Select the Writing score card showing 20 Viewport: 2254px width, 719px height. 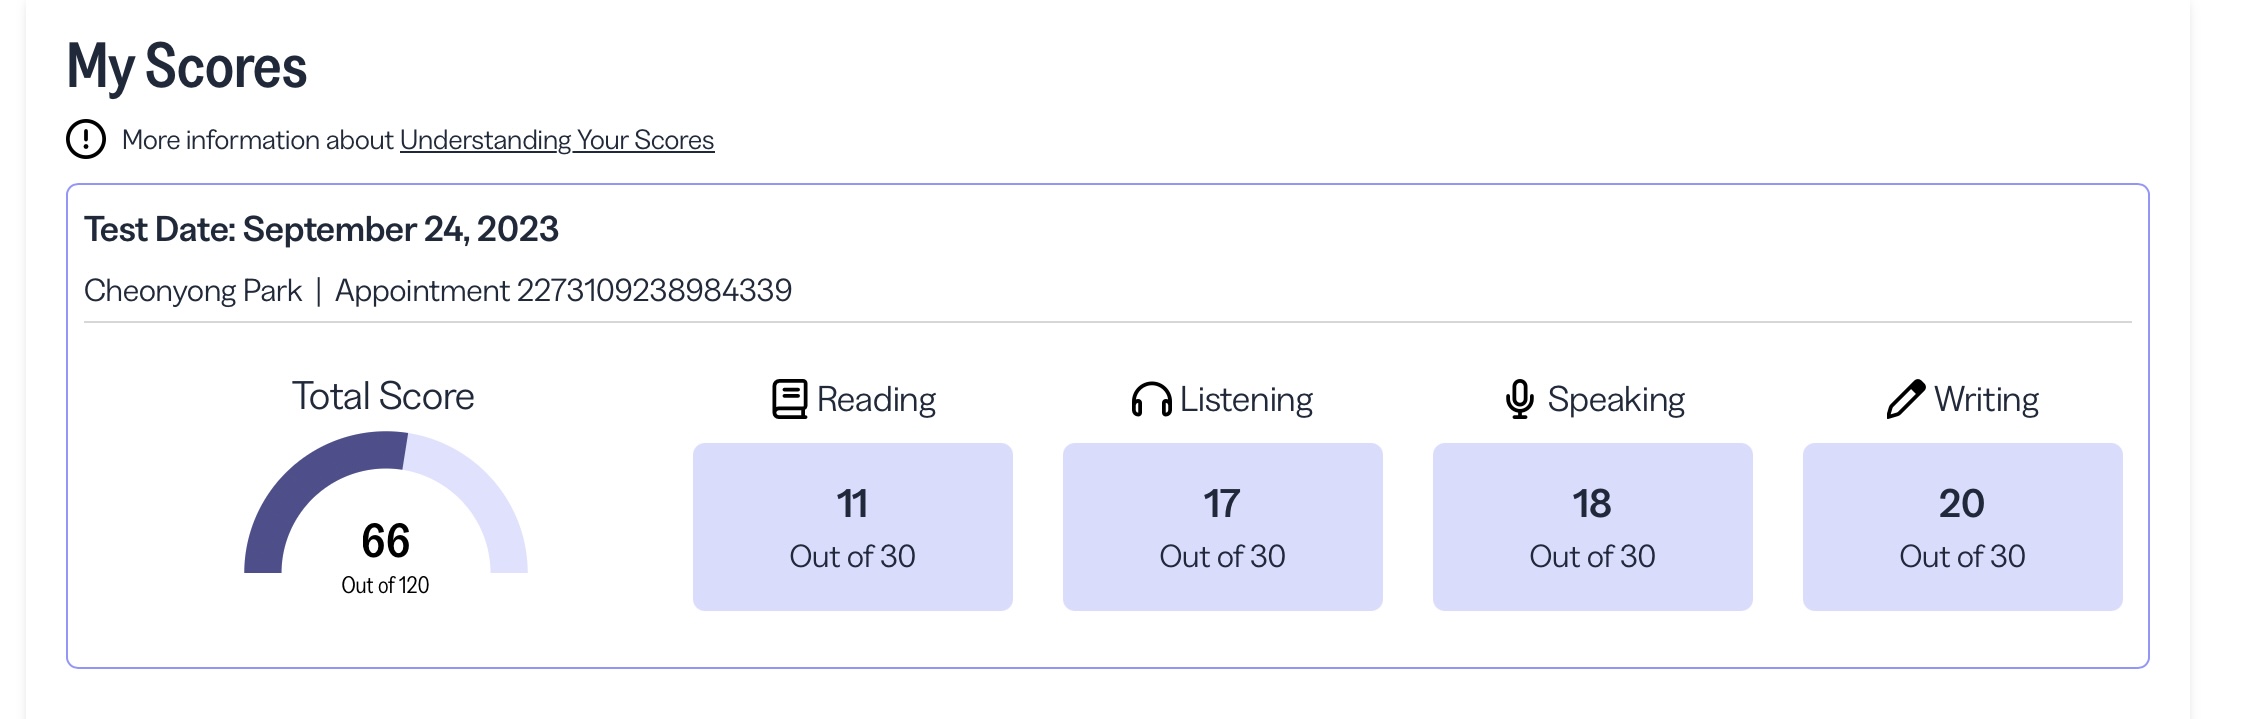[1963, 527]
